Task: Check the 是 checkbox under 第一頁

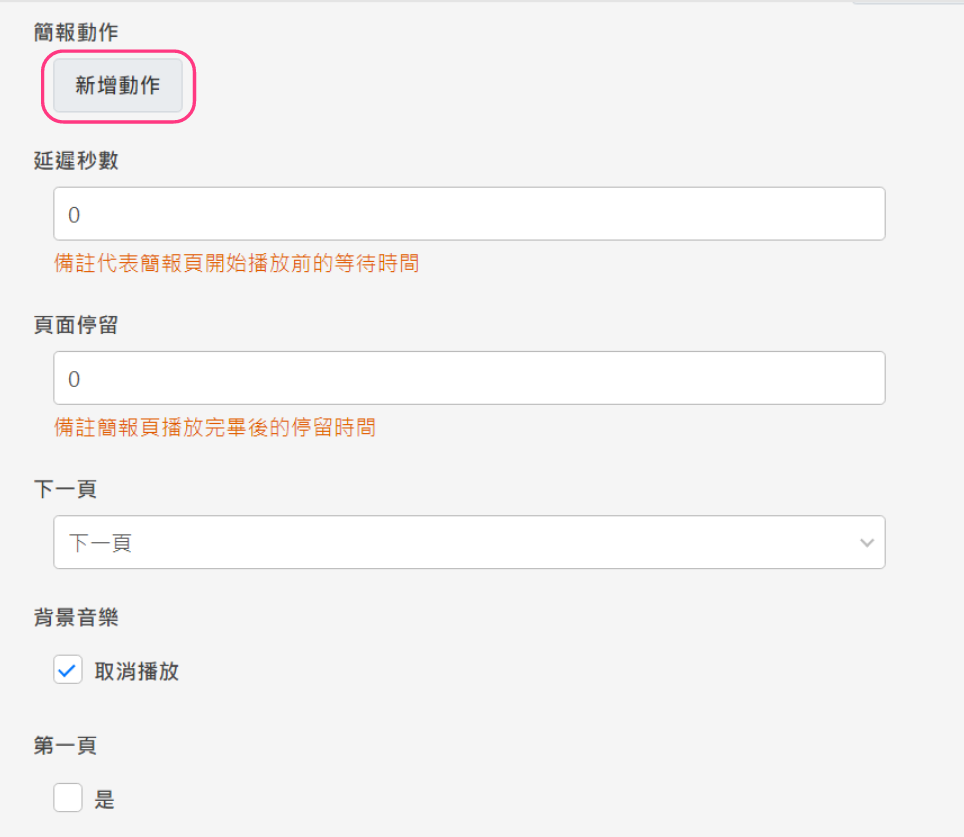Action: (68, 798)
